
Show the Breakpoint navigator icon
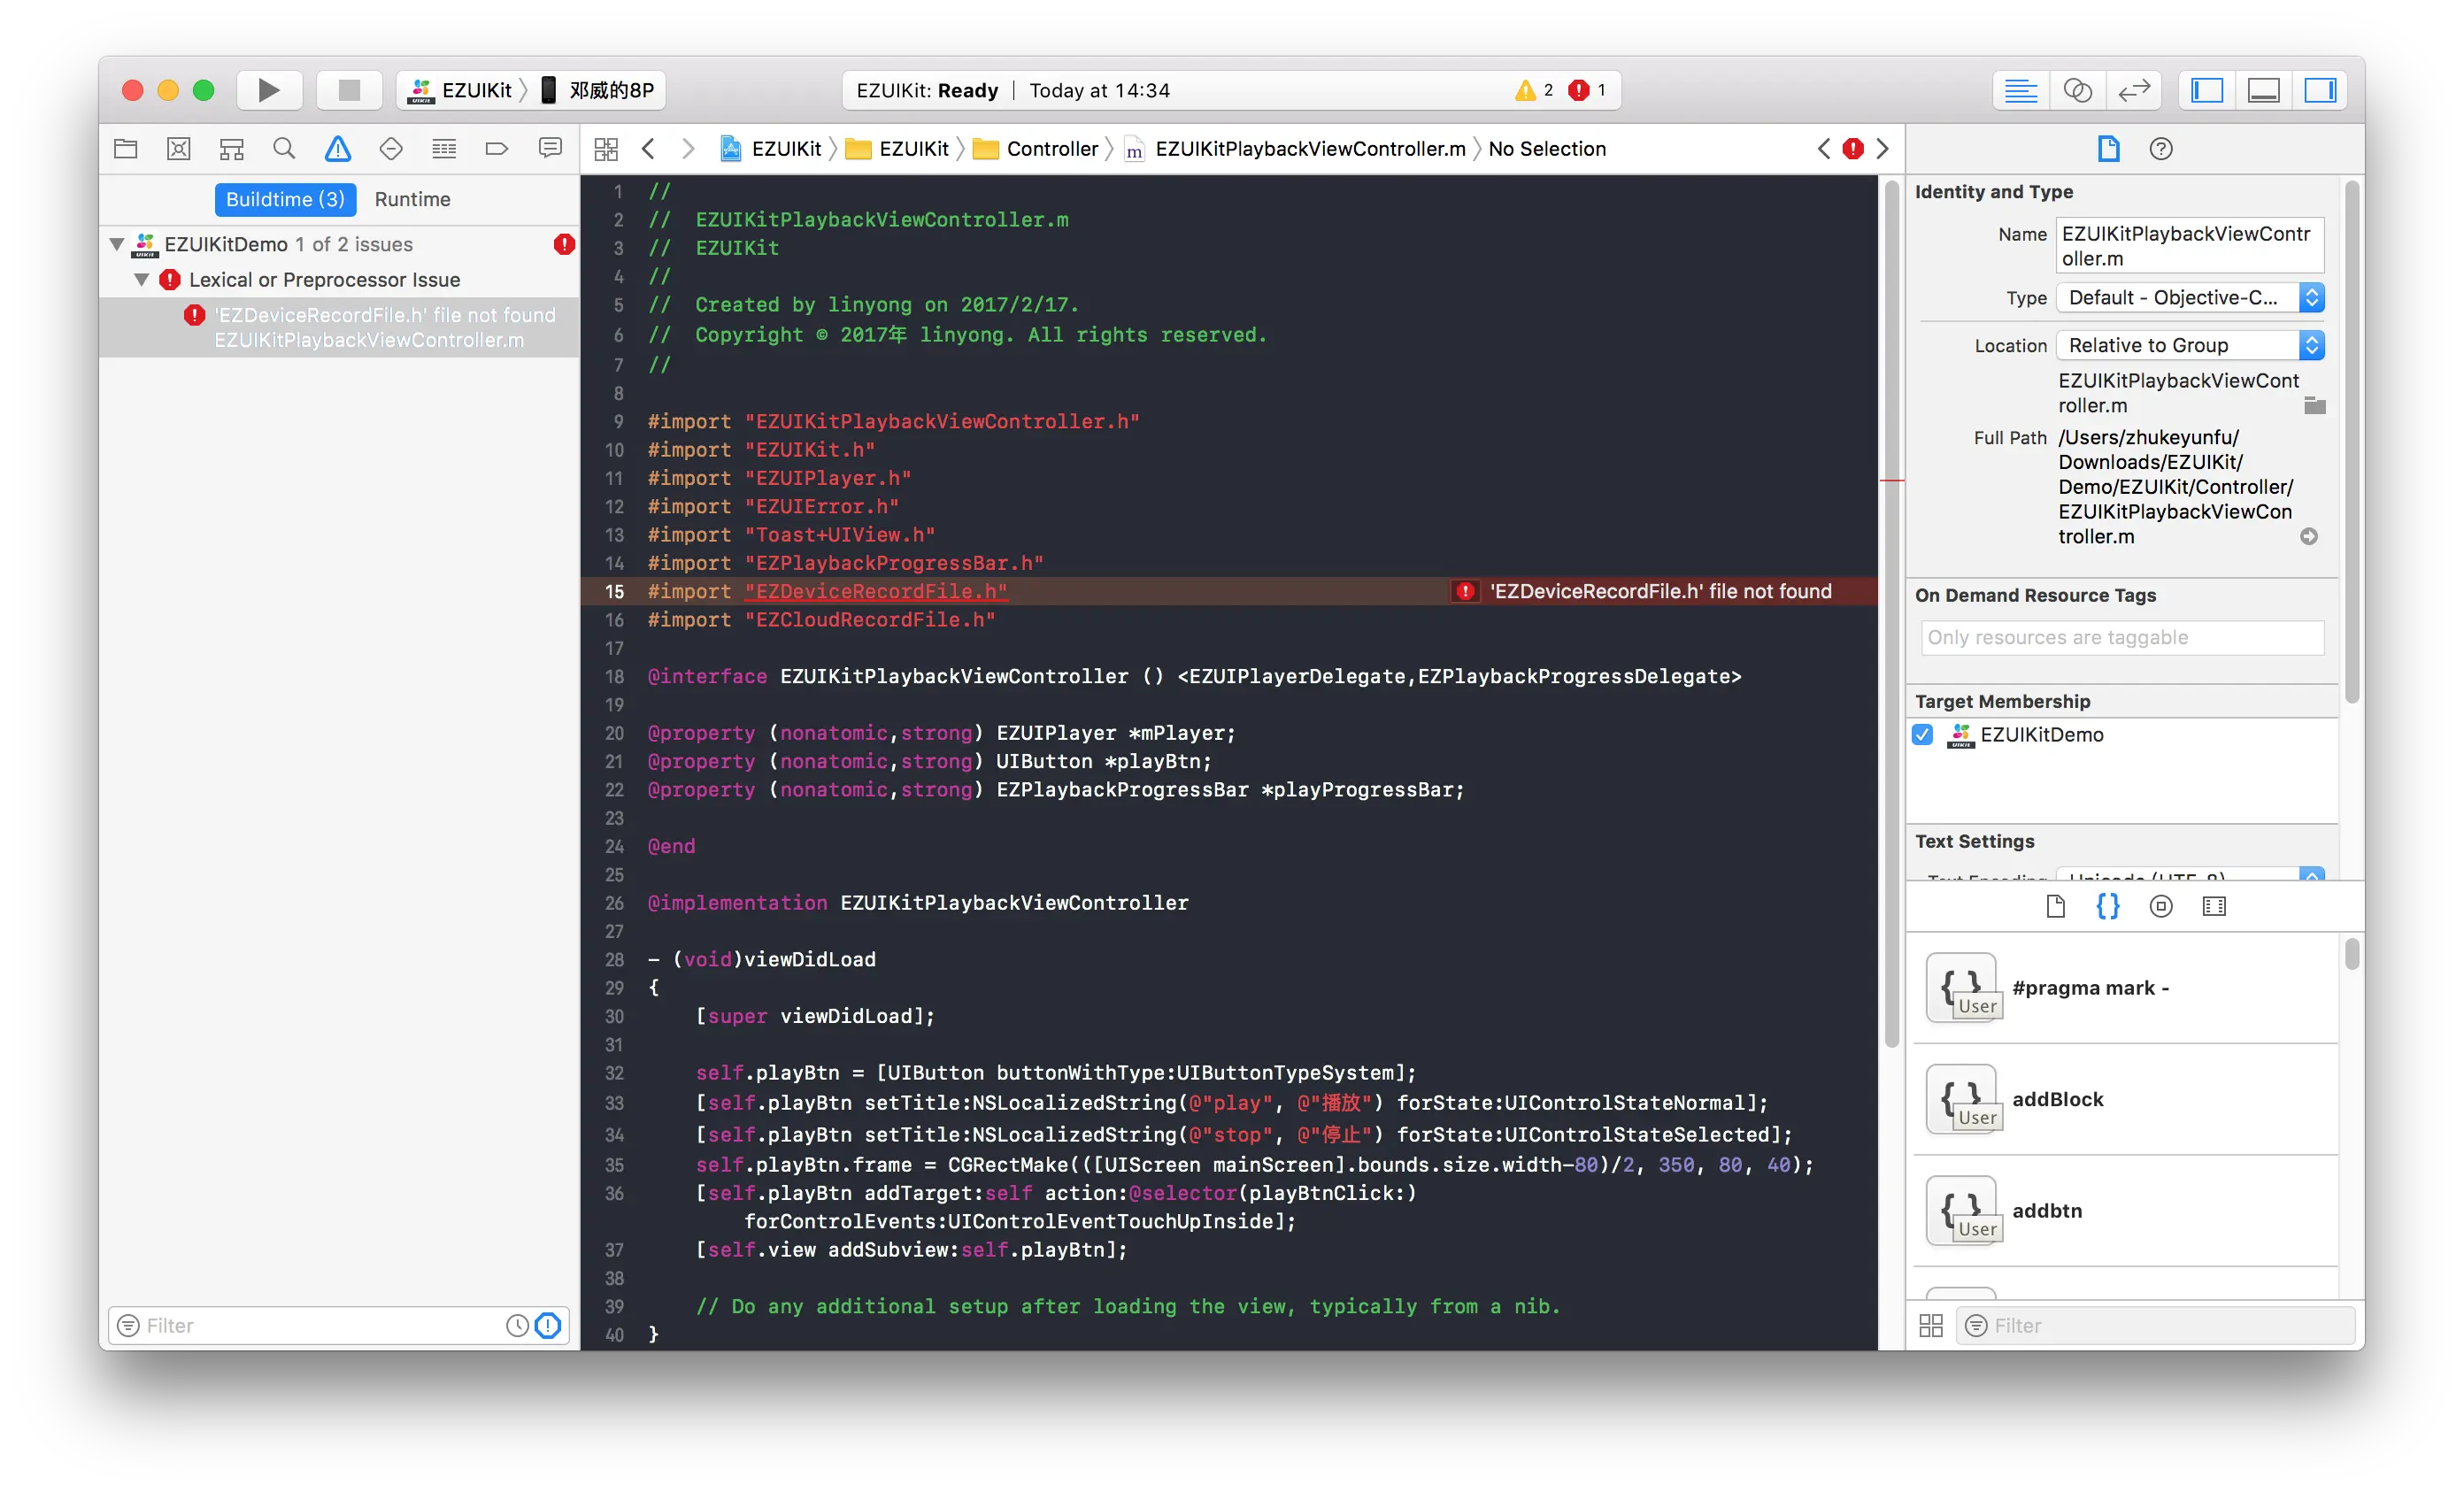497,149
